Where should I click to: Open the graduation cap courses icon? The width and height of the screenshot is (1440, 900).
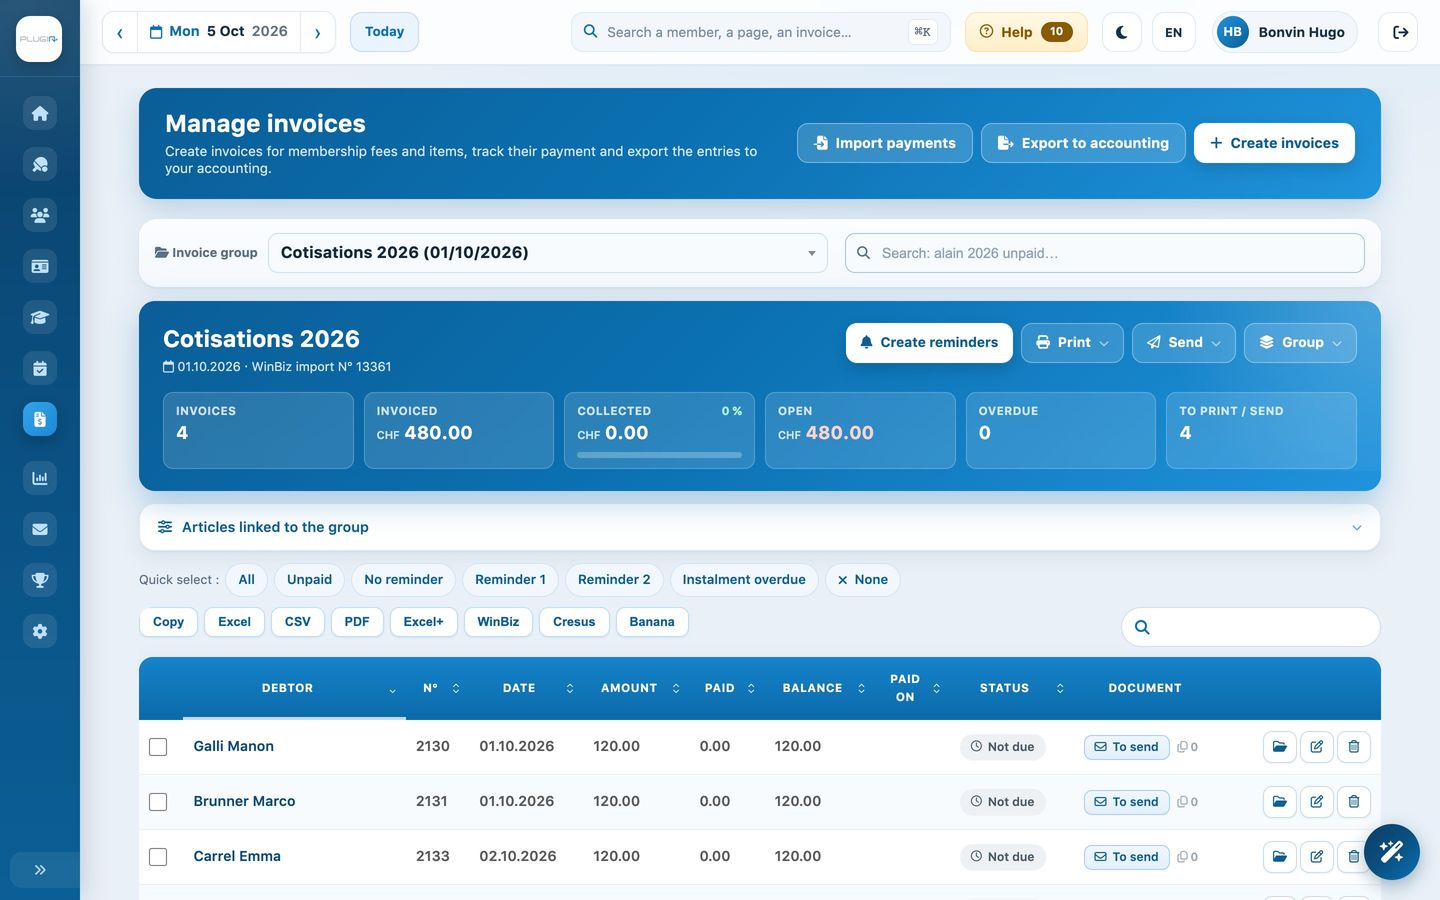pyautogui.click(x=40, y=317)
